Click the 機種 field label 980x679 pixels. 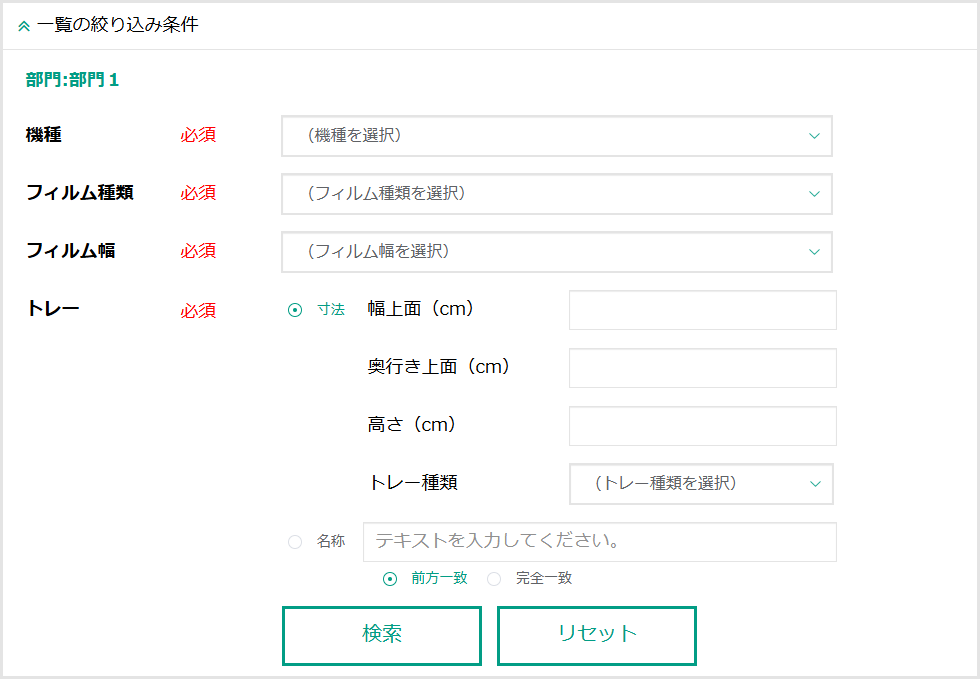pos(44,135)
